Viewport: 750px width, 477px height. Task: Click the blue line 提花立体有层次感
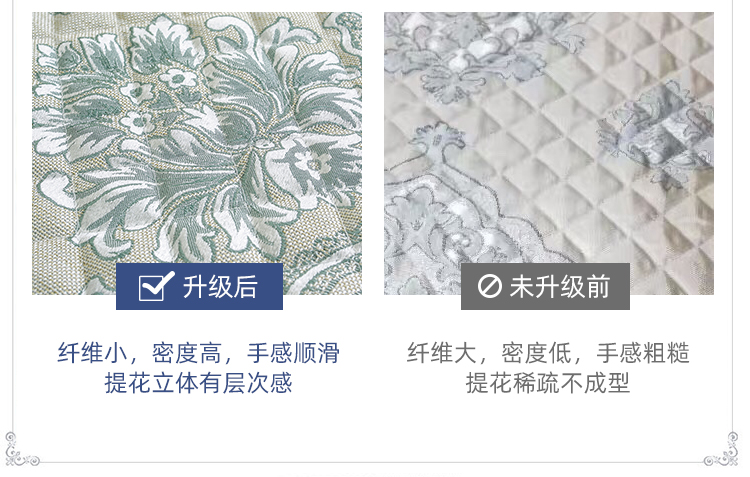pyautogui.click(x=198, y=383)
